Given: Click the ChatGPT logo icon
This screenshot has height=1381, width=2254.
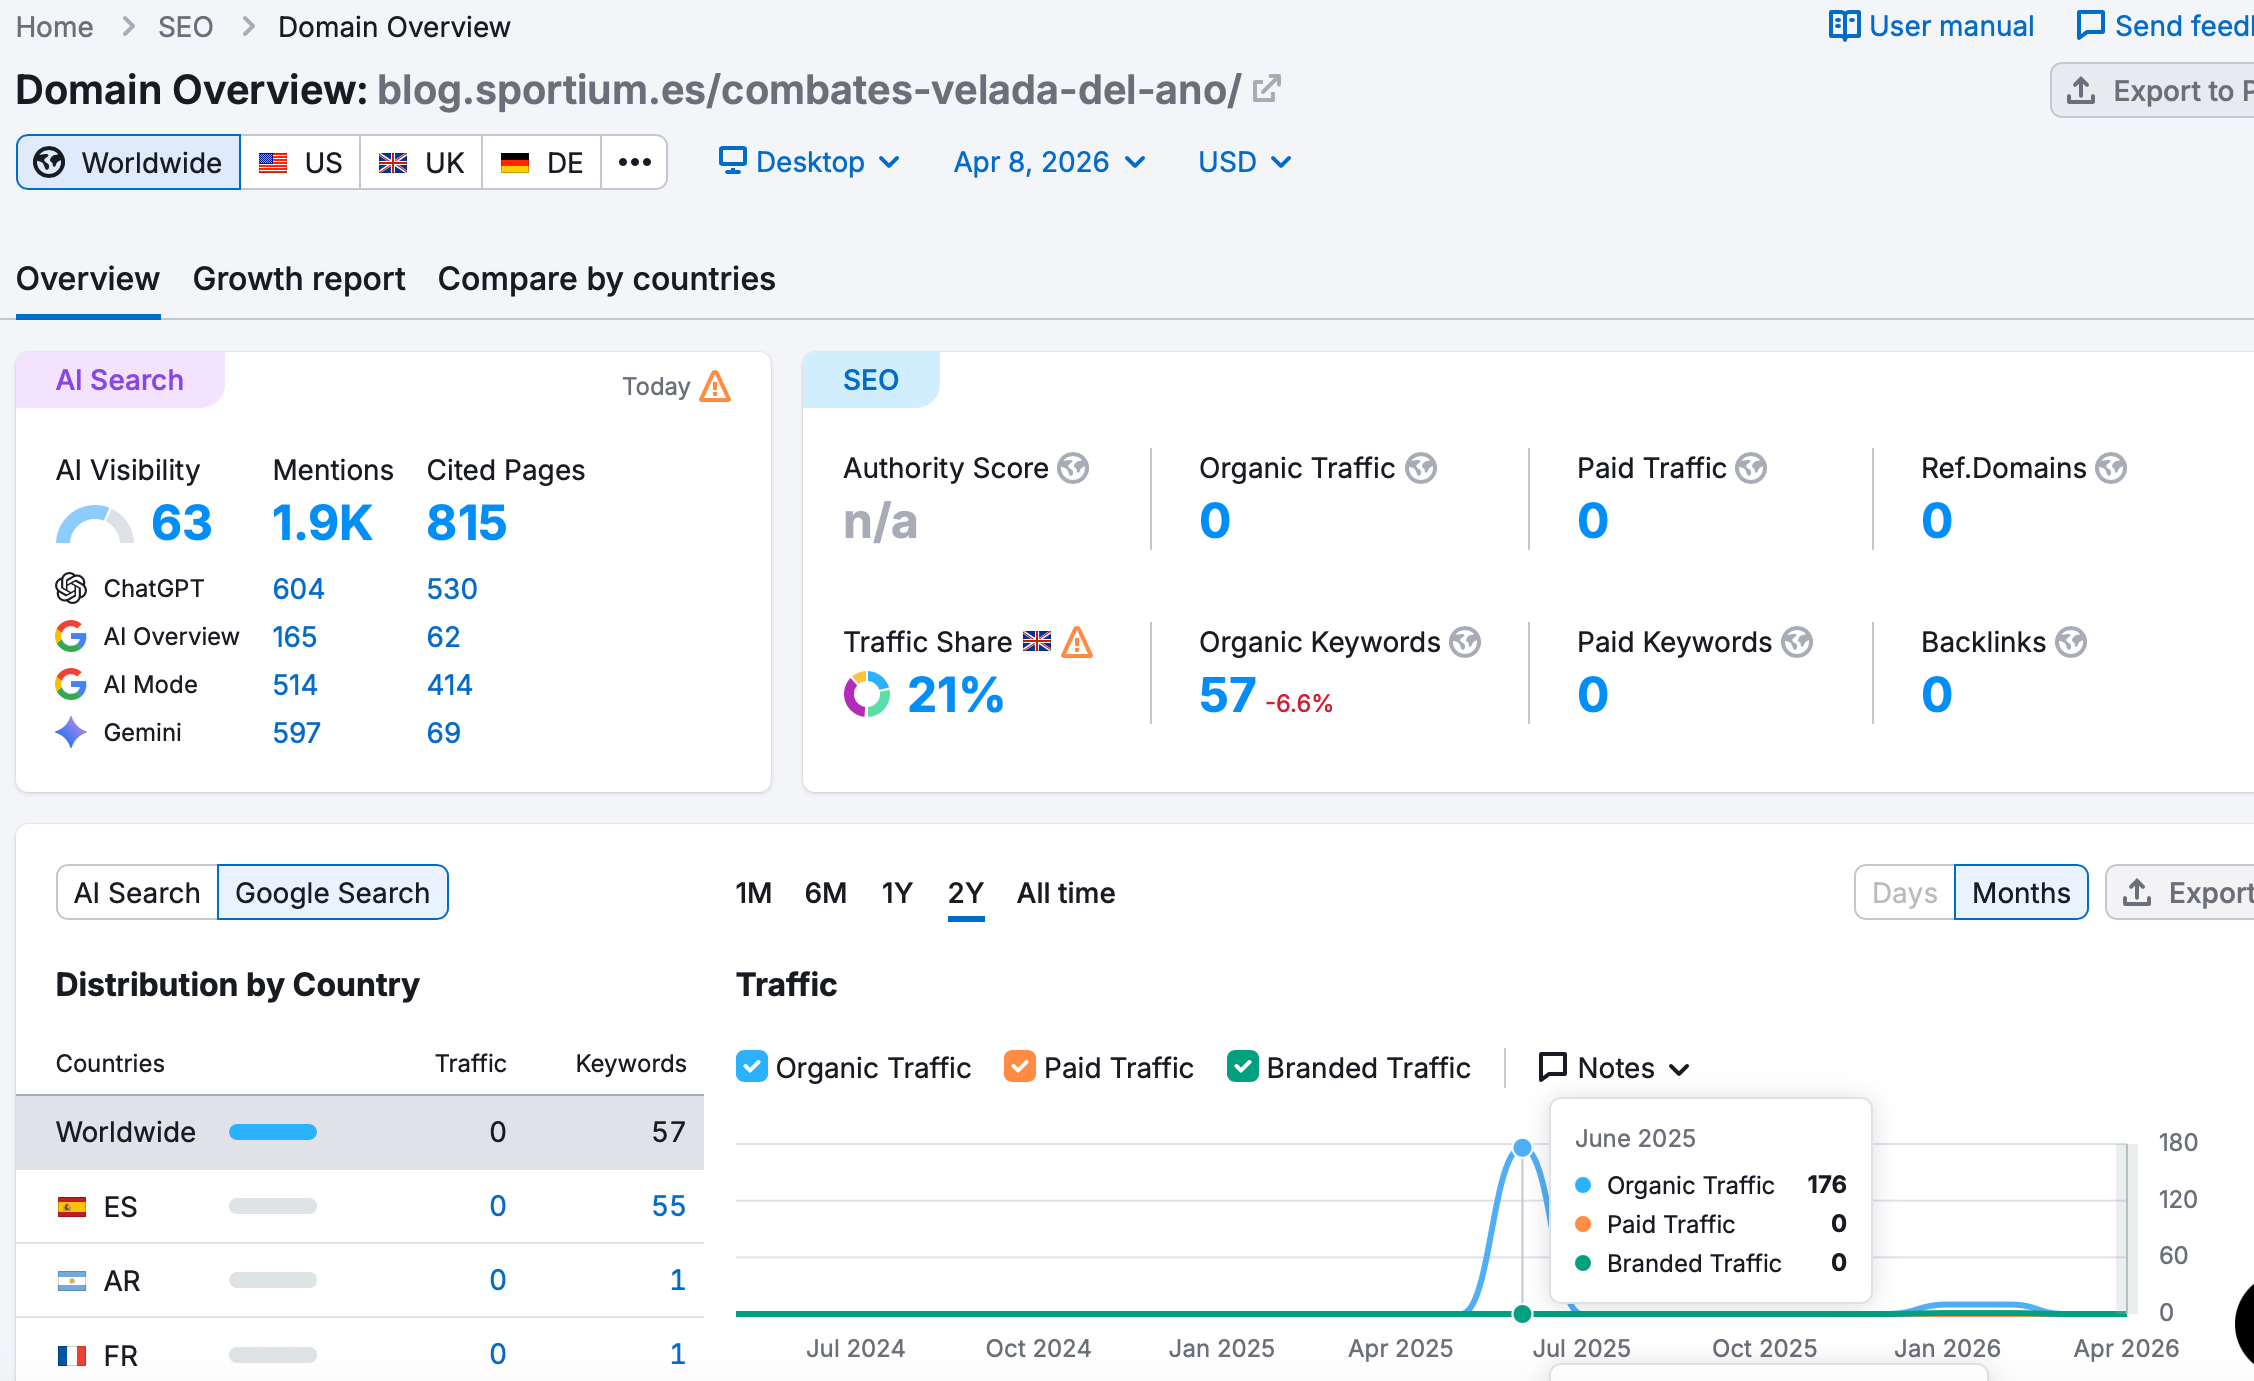Looking at the screenshot, I should point(71,588).
